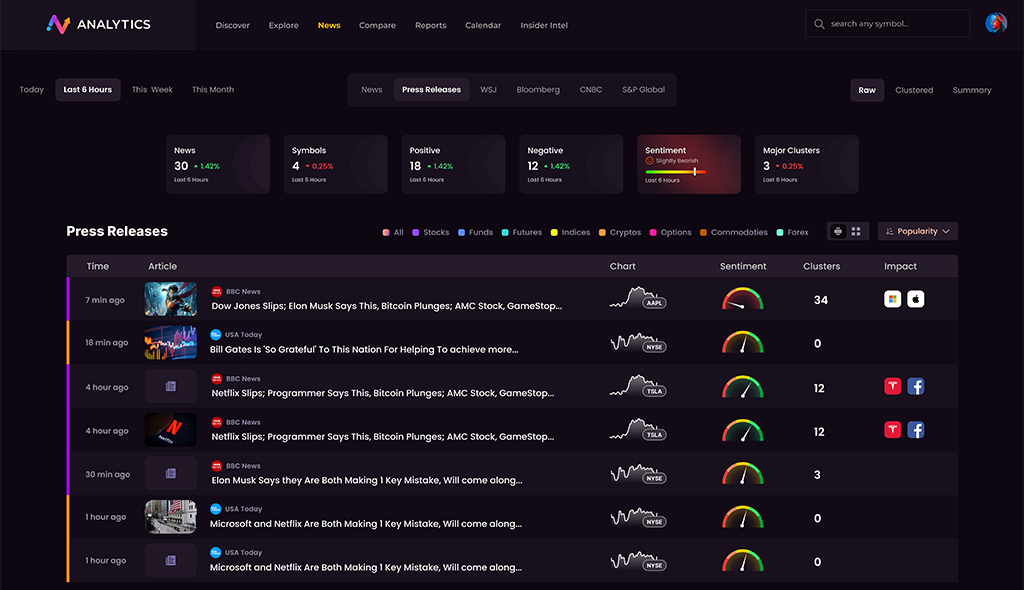Click the search magnifier icon
The width and height of the screenshot is (1024, 590).
click(819, 24)
